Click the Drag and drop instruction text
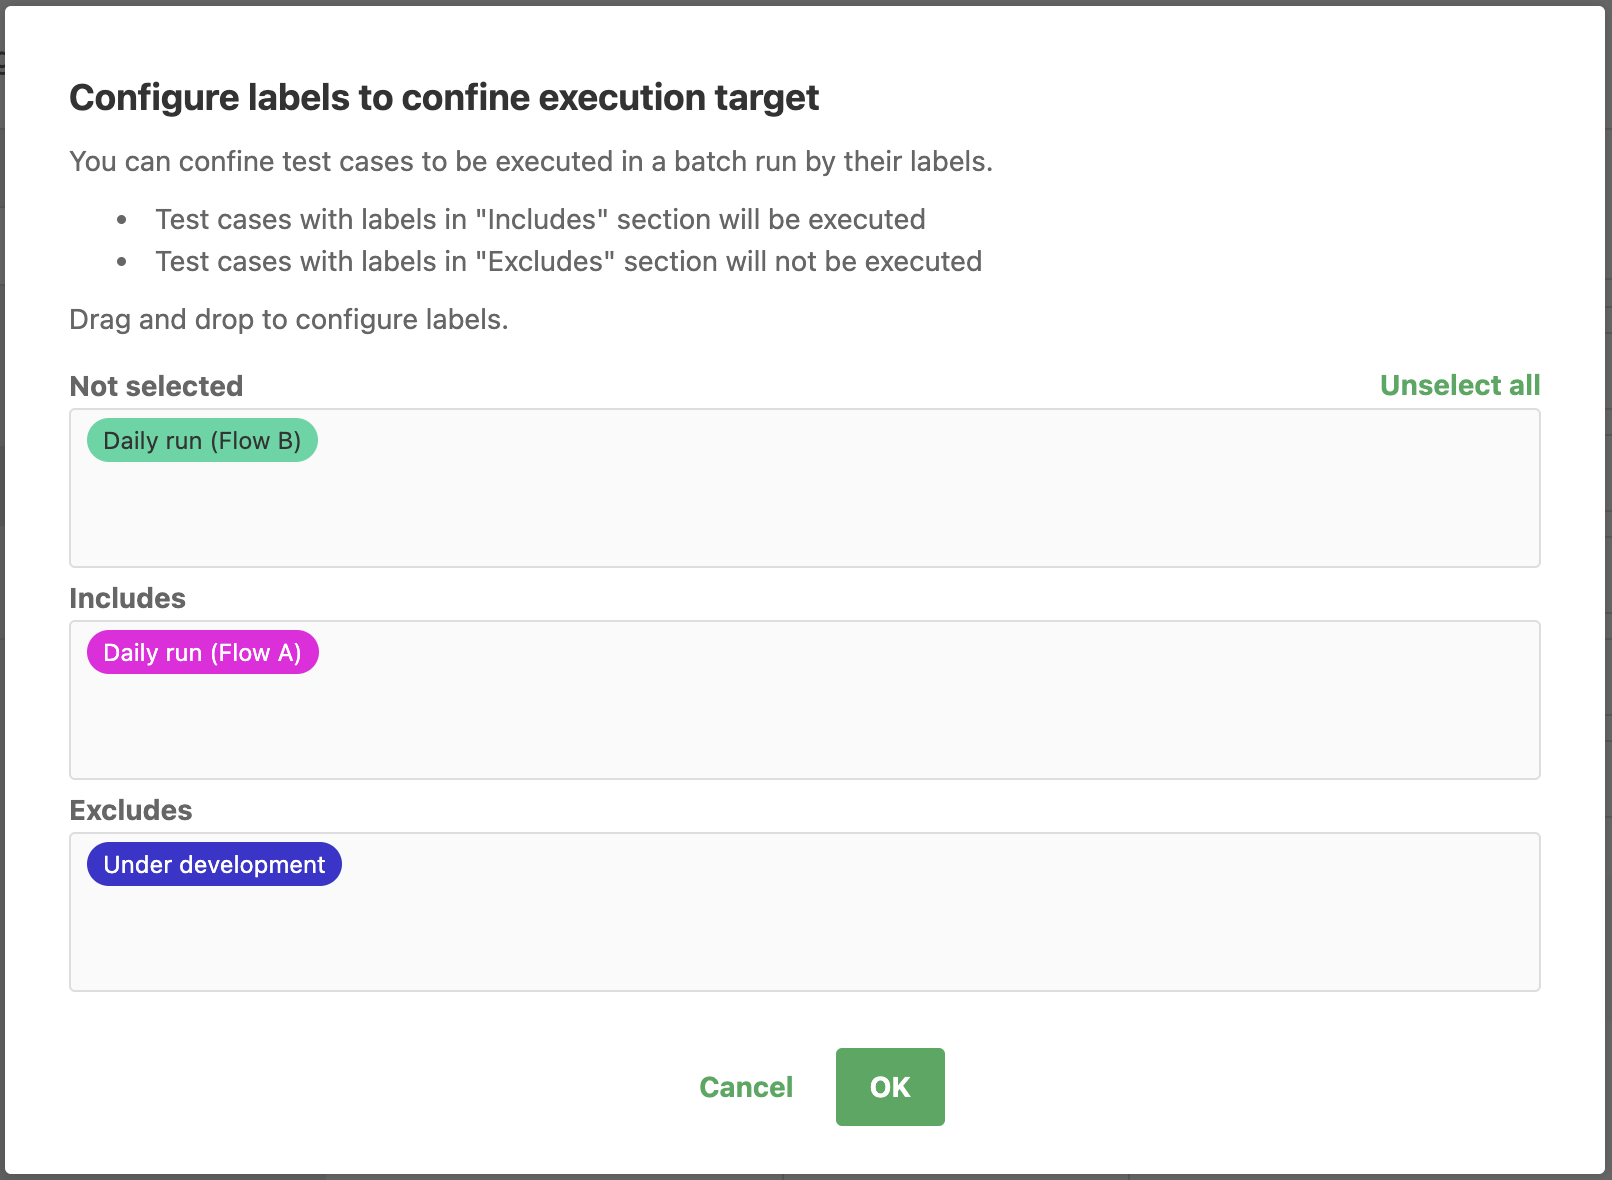 coord(289,320)
